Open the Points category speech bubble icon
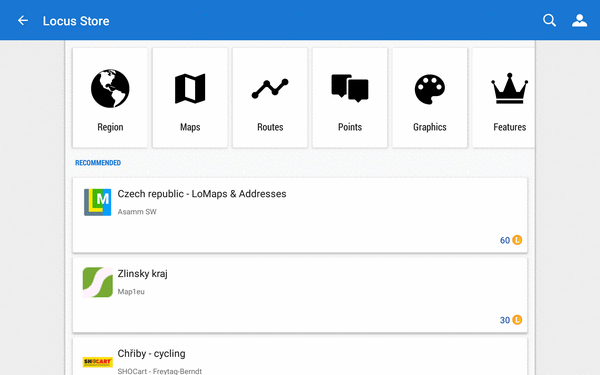The image size is (600, 375). 350,88
